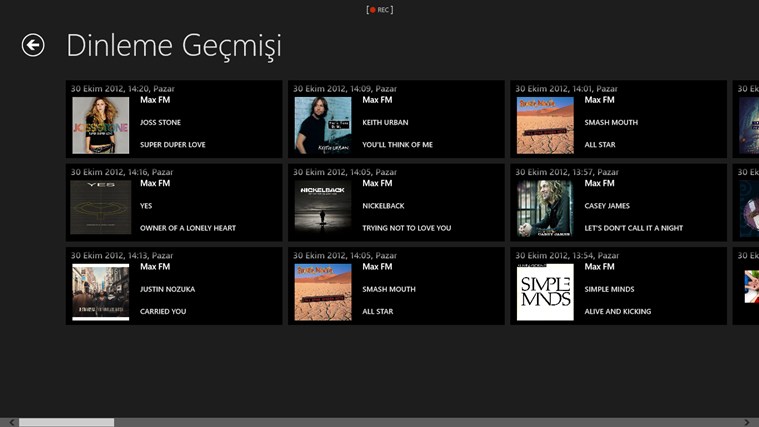This screenshot has height=427, width=759.
Task: Select artist name SIMPLE MINDS
Action: click(609, 289)
